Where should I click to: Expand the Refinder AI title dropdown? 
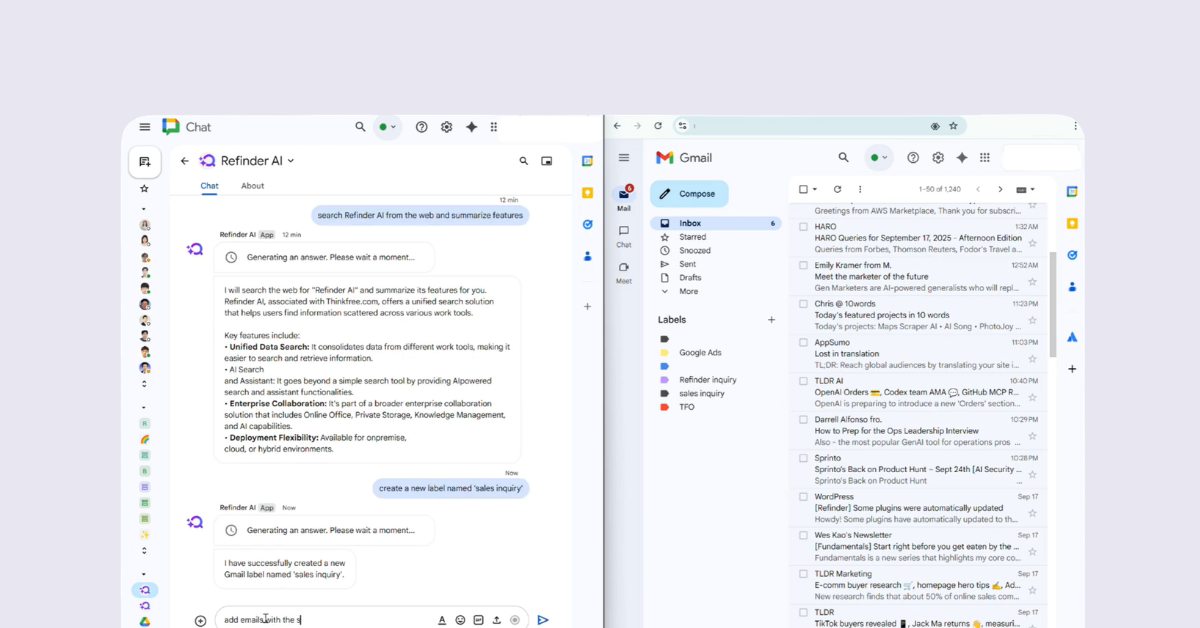tap(290, 160)
